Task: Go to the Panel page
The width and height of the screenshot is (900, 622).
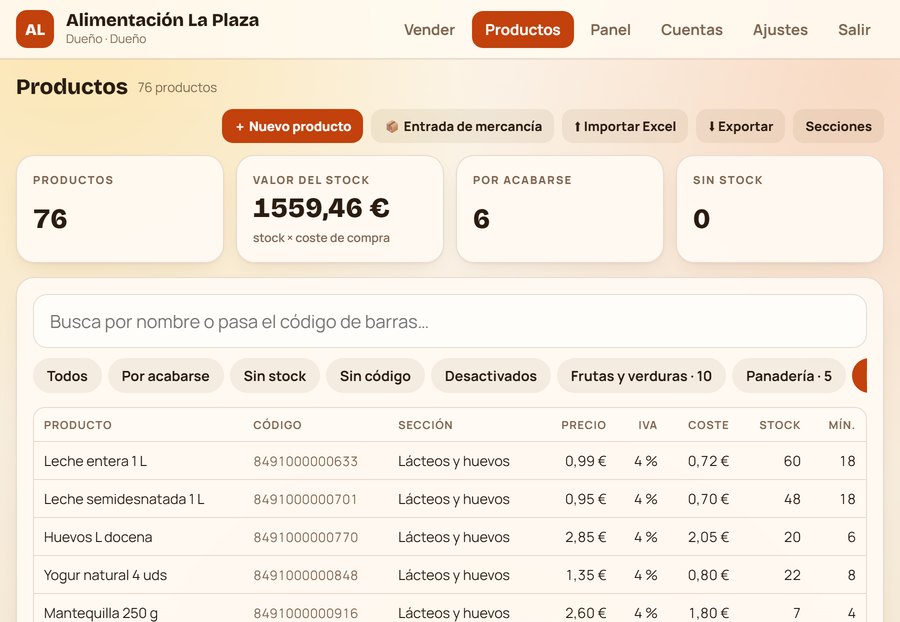Action: [610, 30]
